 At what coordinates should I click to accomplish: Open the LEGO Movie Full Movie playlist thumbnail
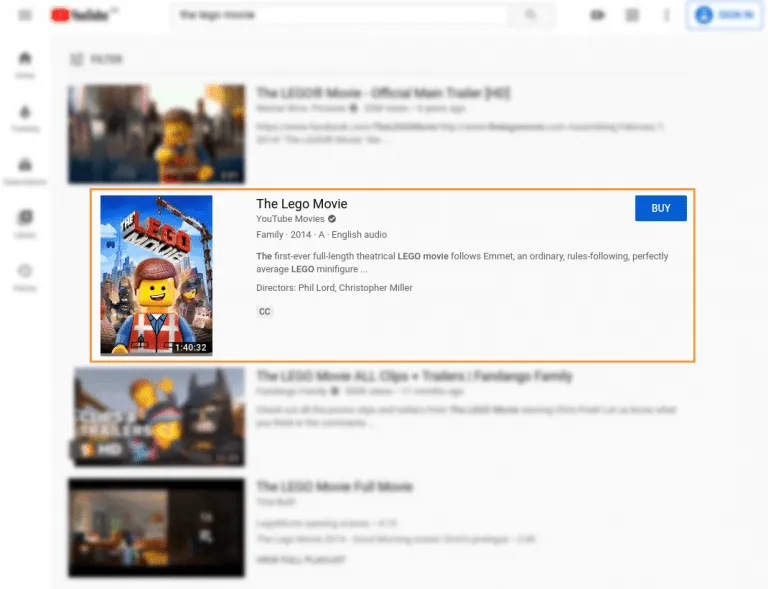point(156,527)
